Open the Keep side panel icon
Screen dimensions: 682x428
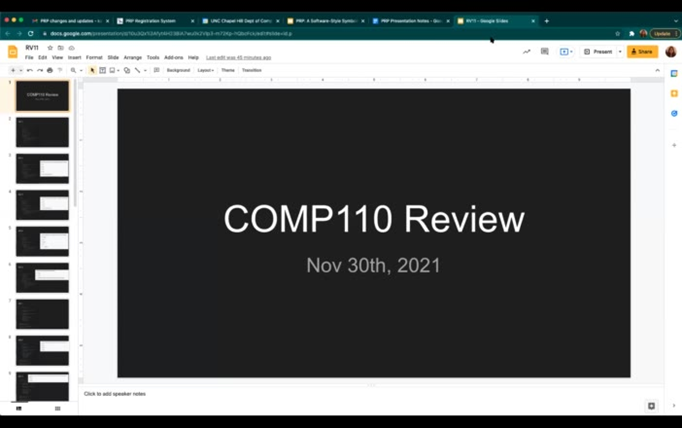point(674,94)
